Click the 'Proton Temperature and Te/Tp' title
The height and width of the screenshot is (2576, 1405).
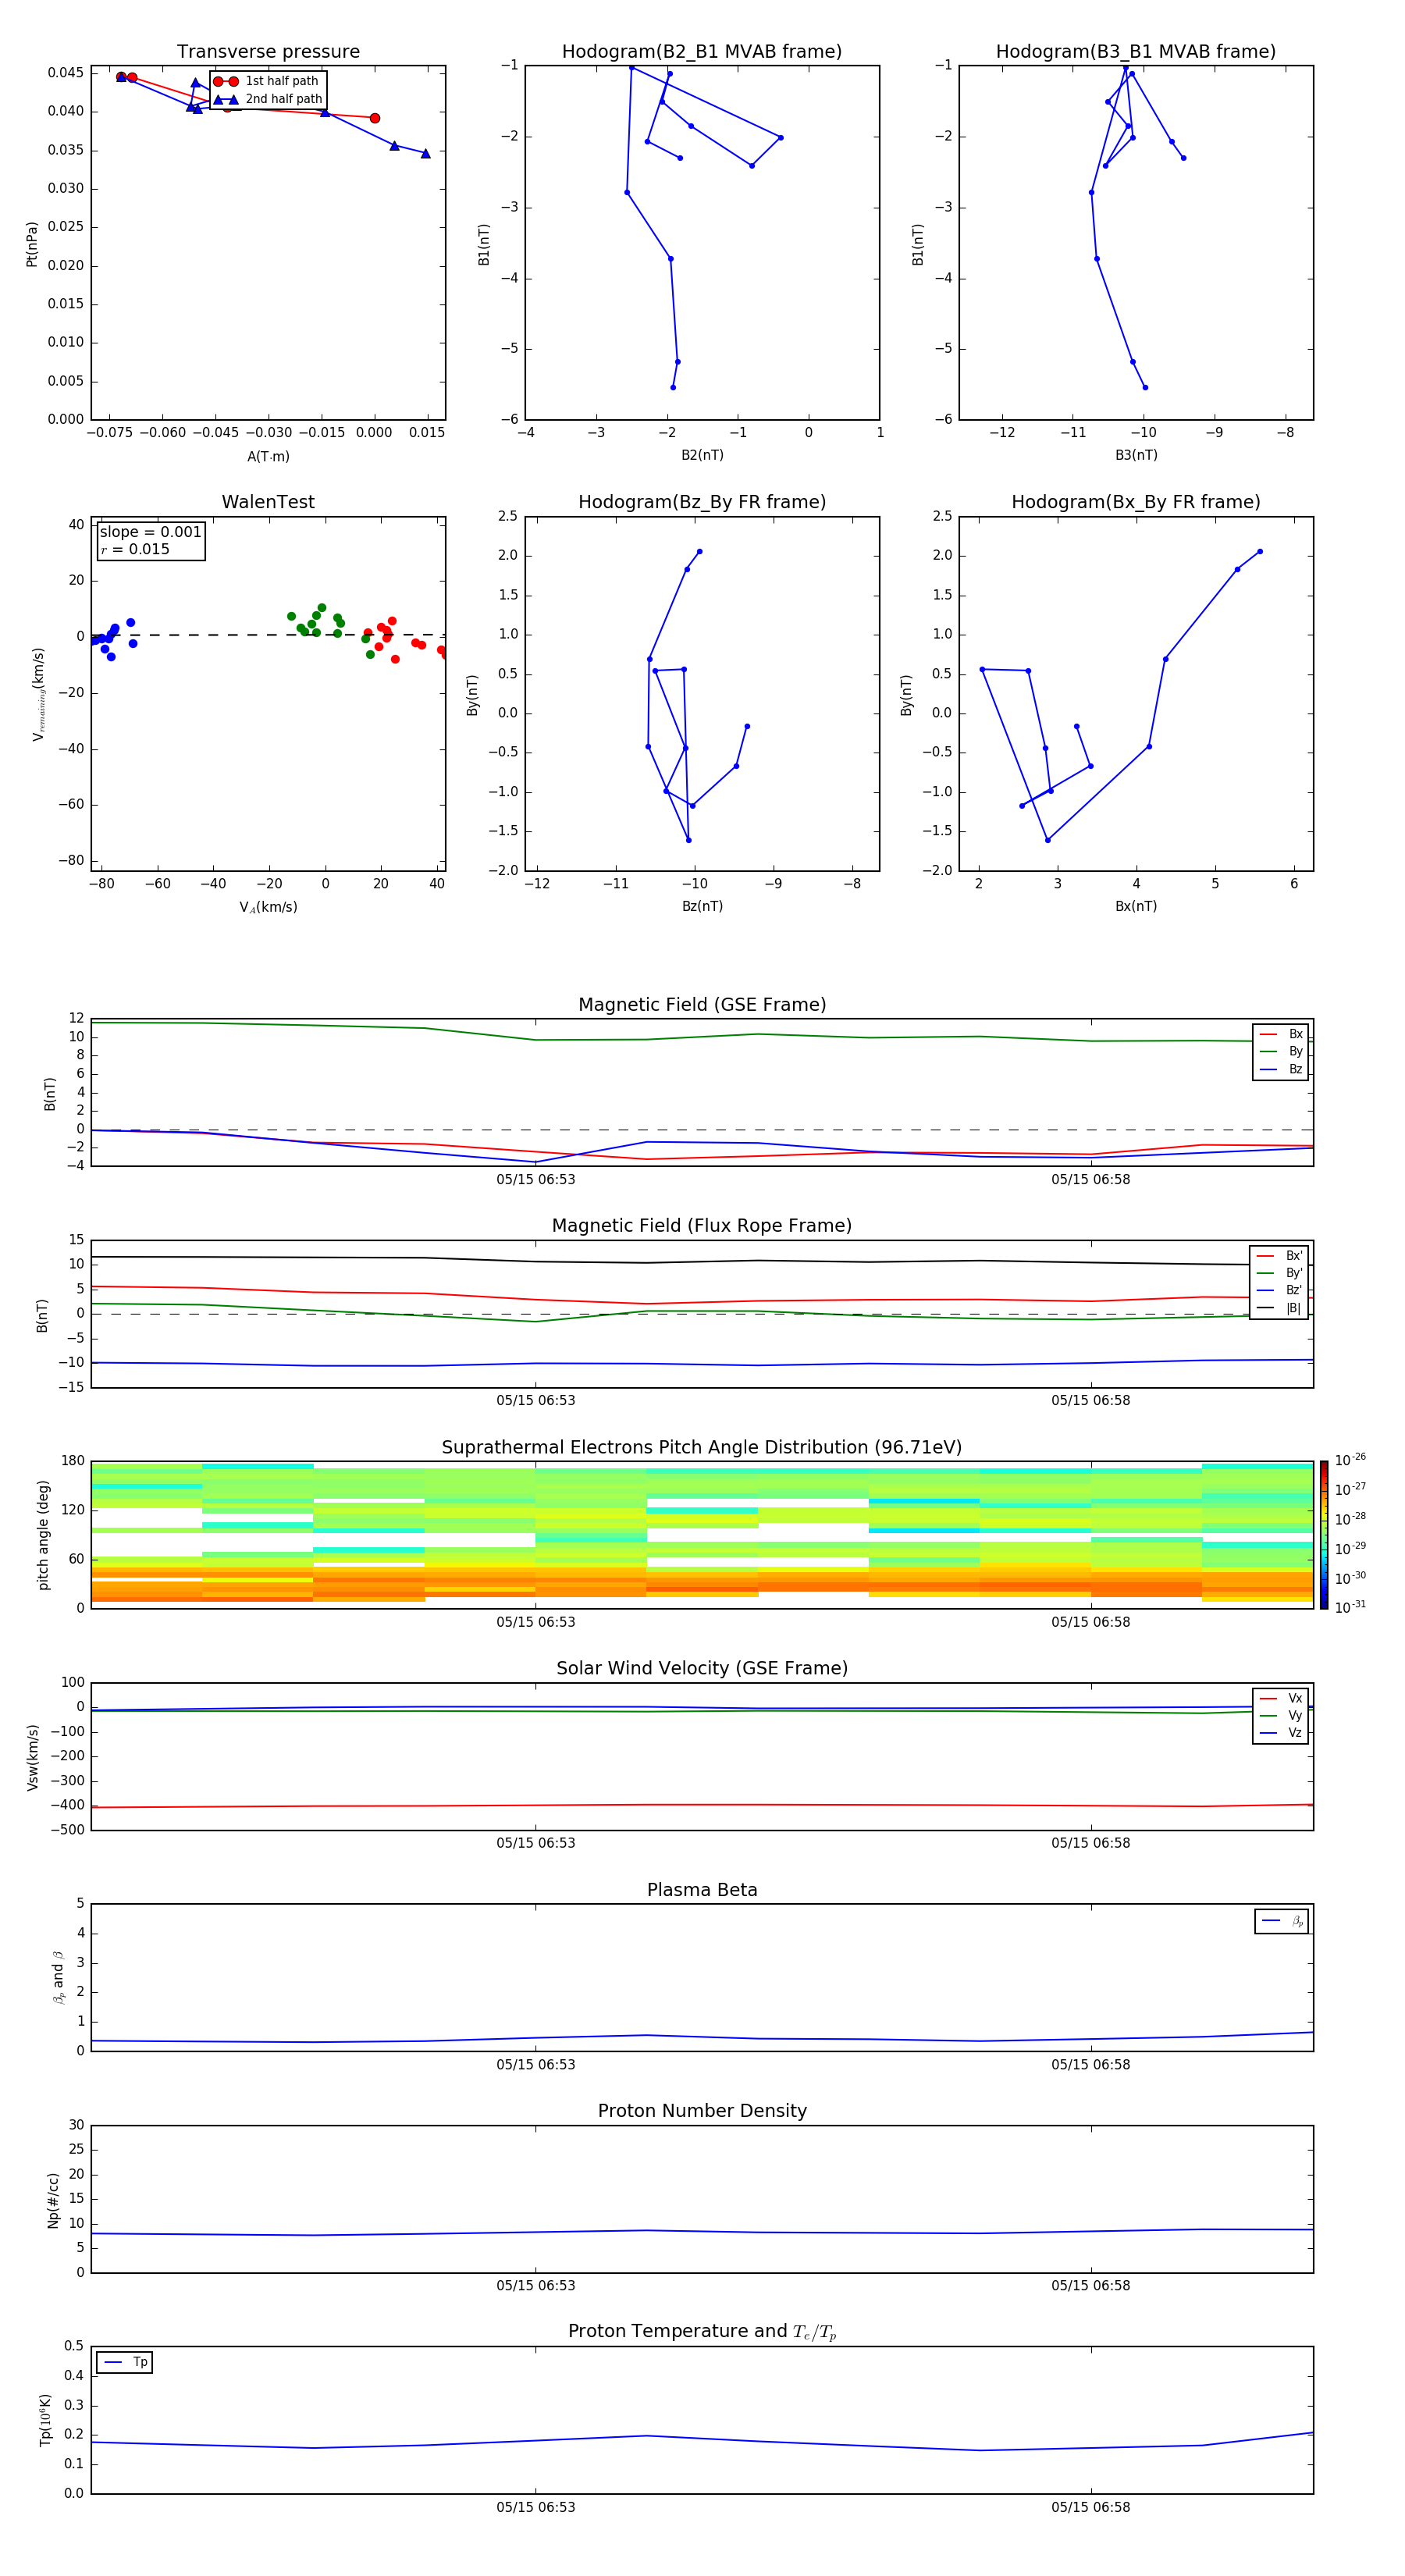click(702, 2331)
